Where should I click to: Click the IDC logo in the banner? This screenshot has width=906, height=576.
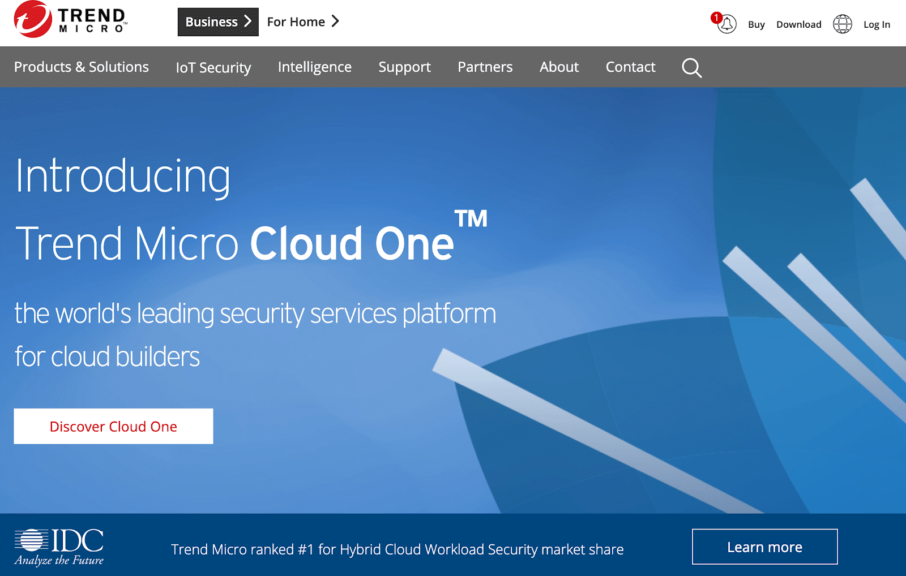pyautogui.click(x=64, y=546)
